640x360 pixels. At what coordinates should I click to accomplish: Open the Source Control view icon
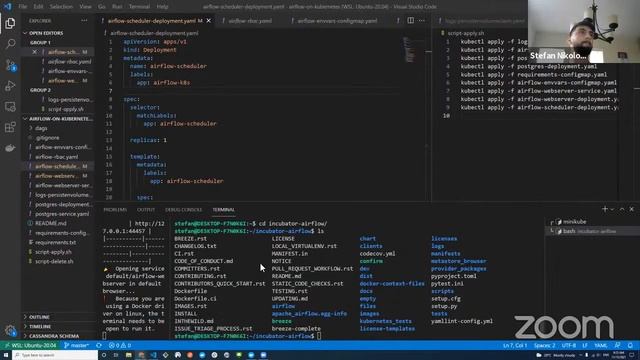10,65
